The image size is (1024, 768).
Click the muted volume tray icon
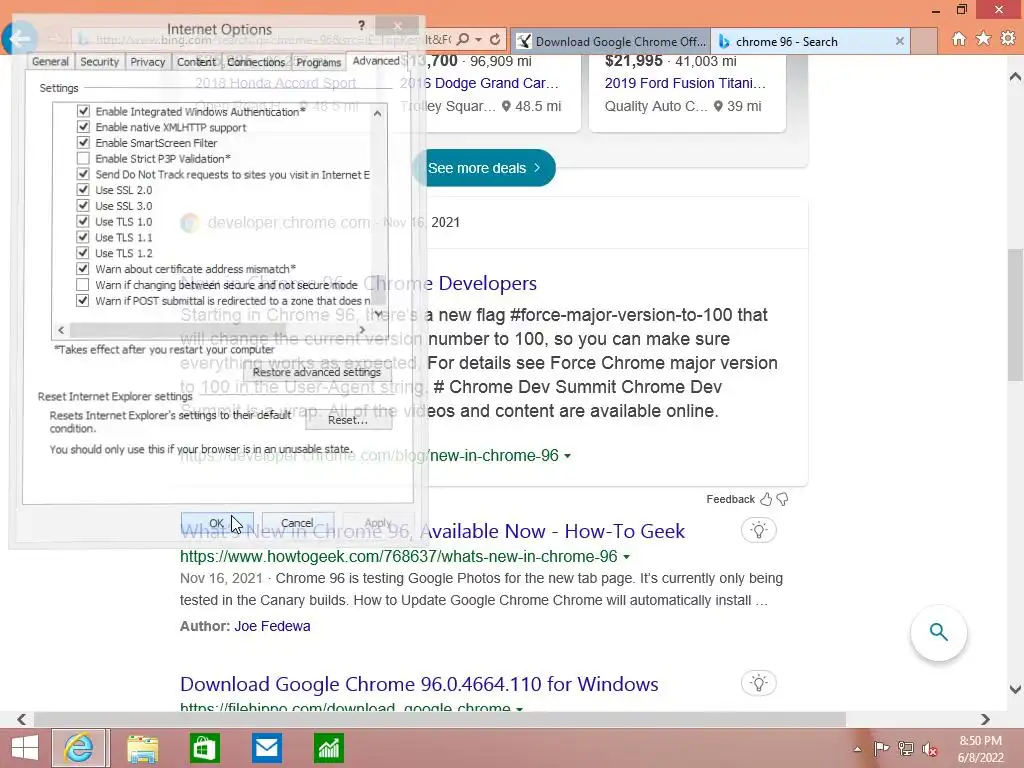pos(929,749)
